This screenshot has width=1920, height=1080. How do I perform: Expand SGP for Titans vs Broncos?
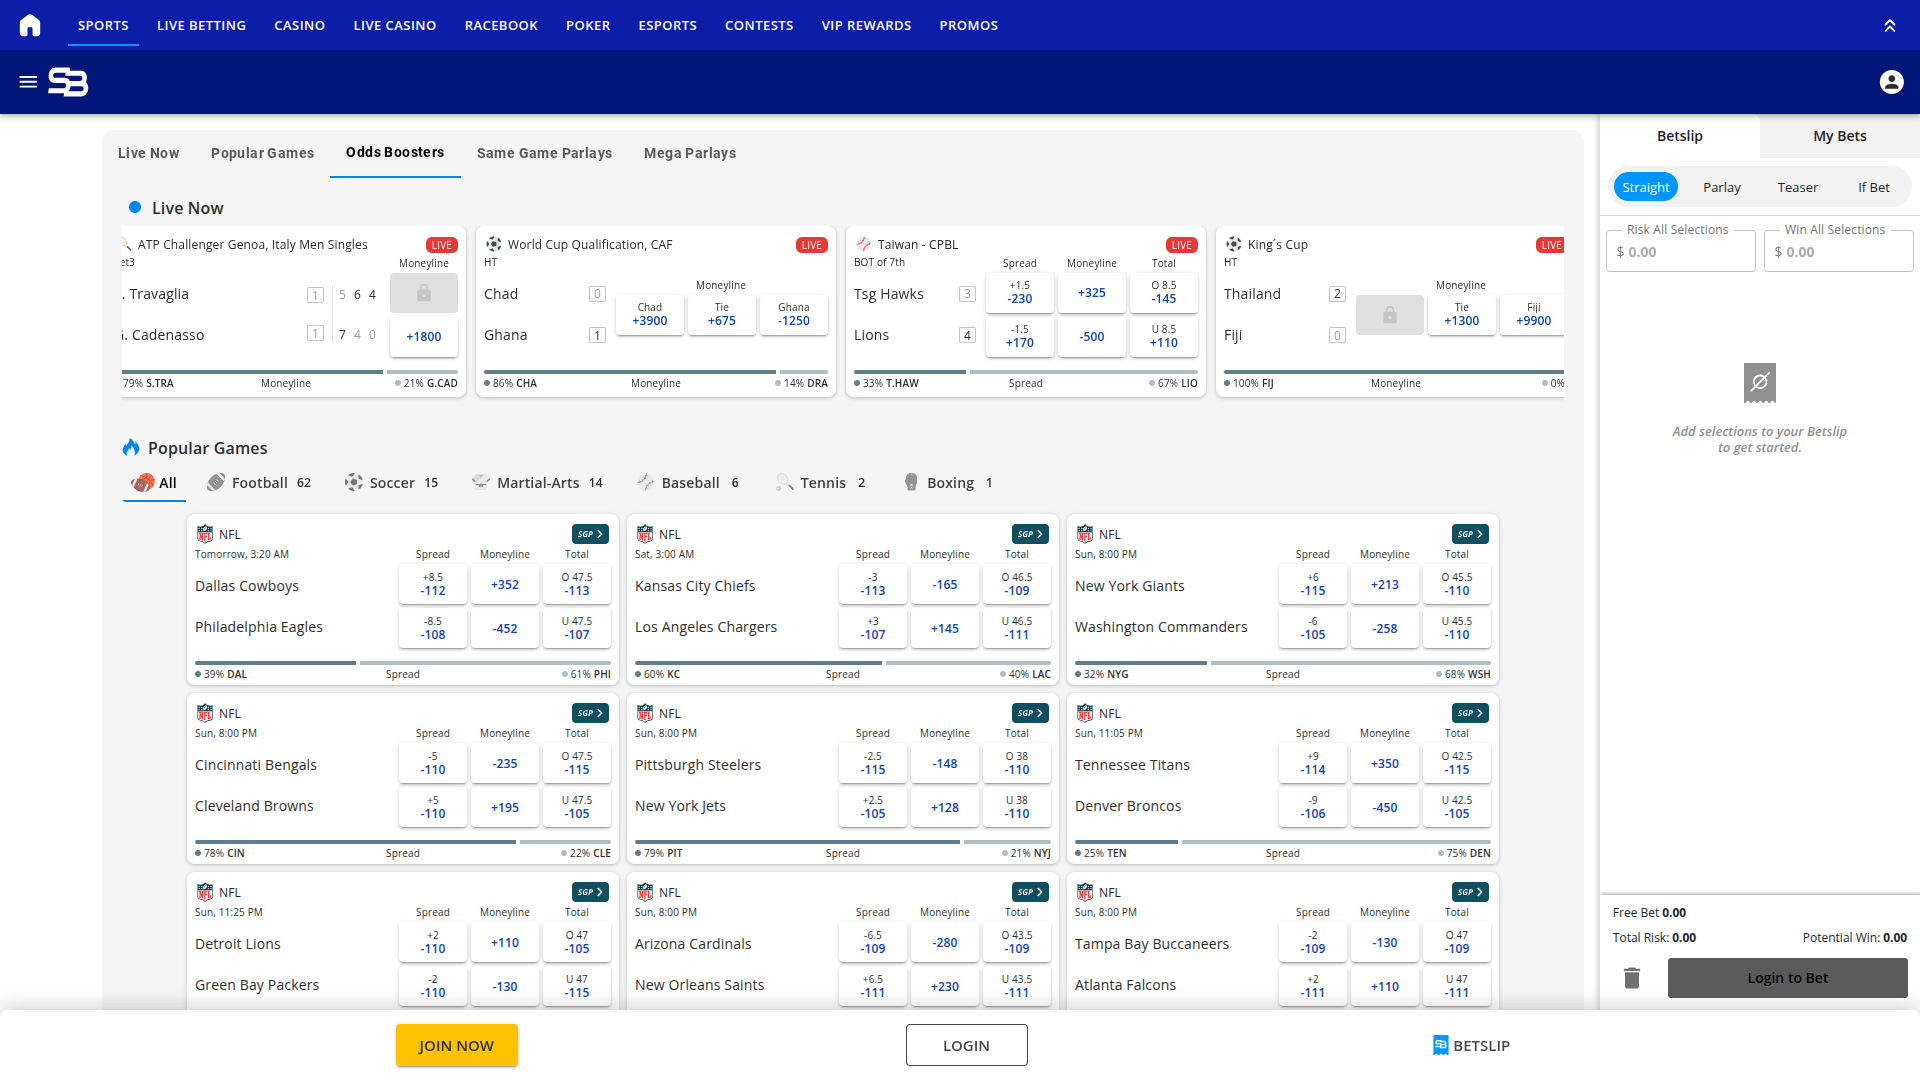click(x=1469, y=713)
